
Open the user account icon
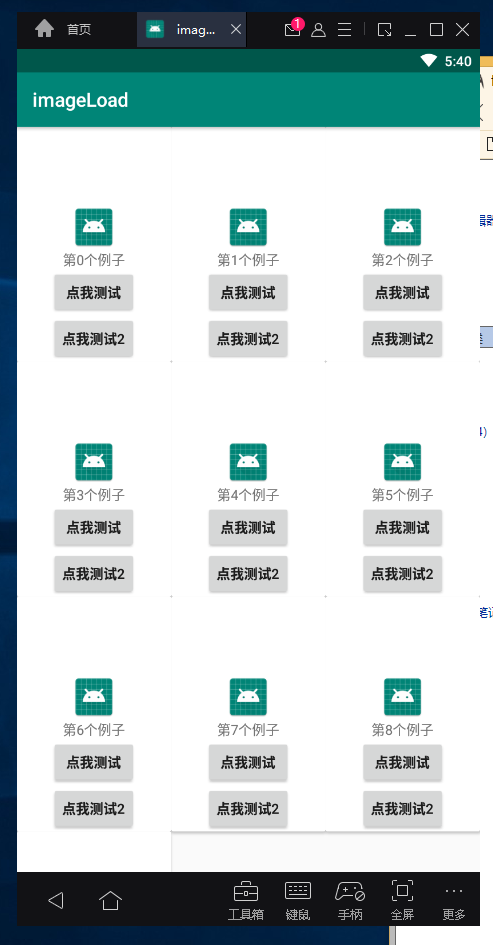[318, 30]
